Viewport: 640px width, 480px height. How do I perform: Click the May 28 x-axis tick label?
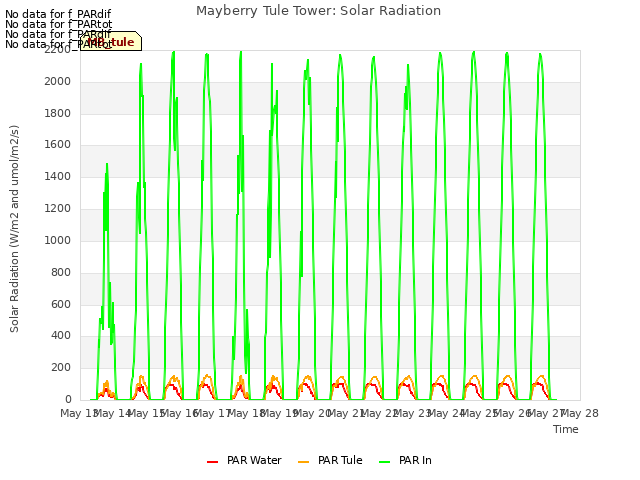click(x=580, y=413)
